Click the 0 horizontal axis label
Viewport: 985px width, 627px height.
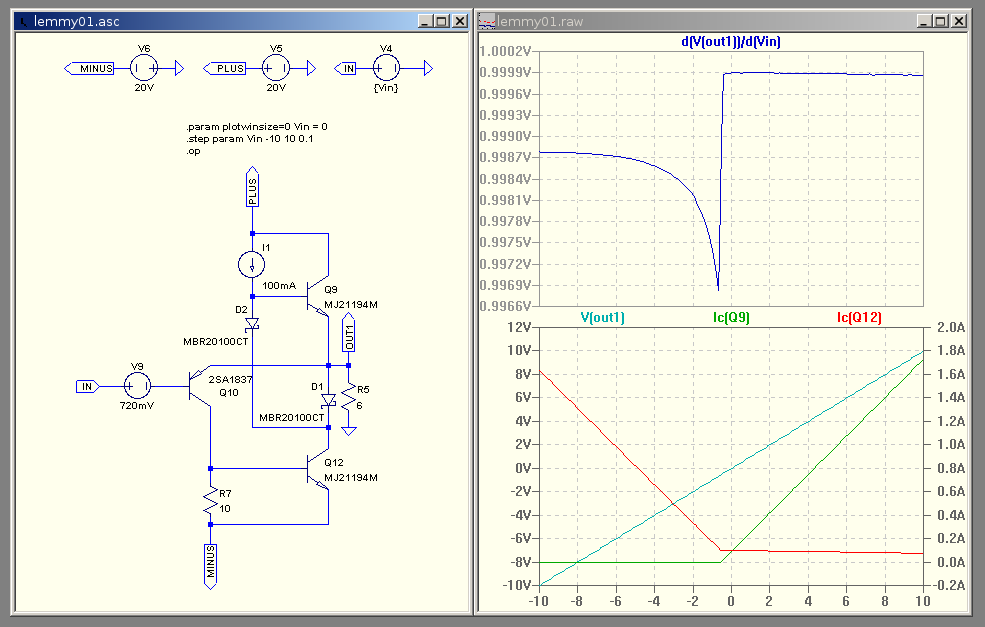click(731, 601)
